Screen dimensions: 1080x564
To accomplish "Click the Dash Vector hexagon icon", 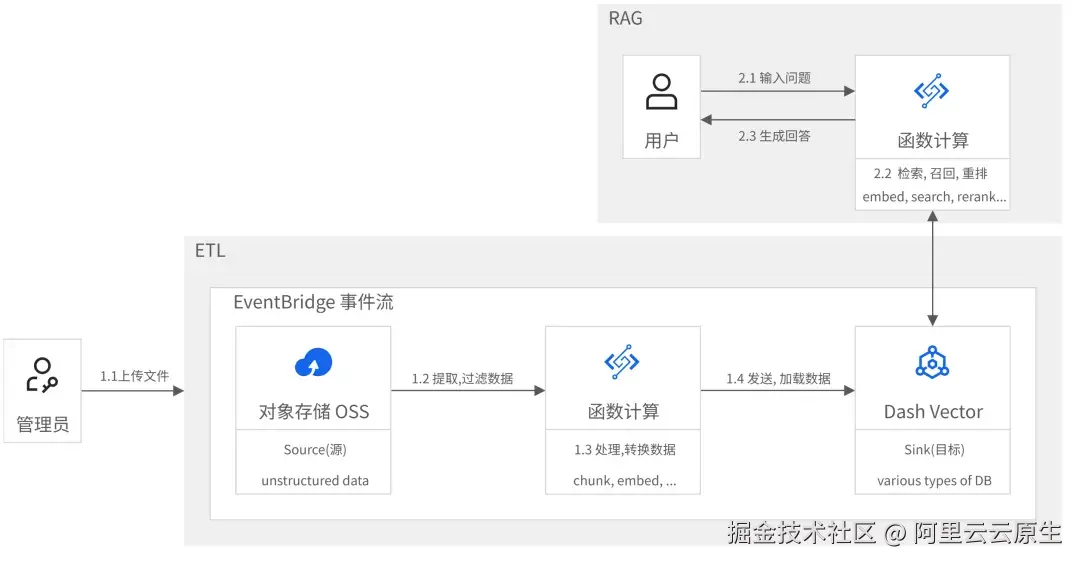I will point(932,362).
